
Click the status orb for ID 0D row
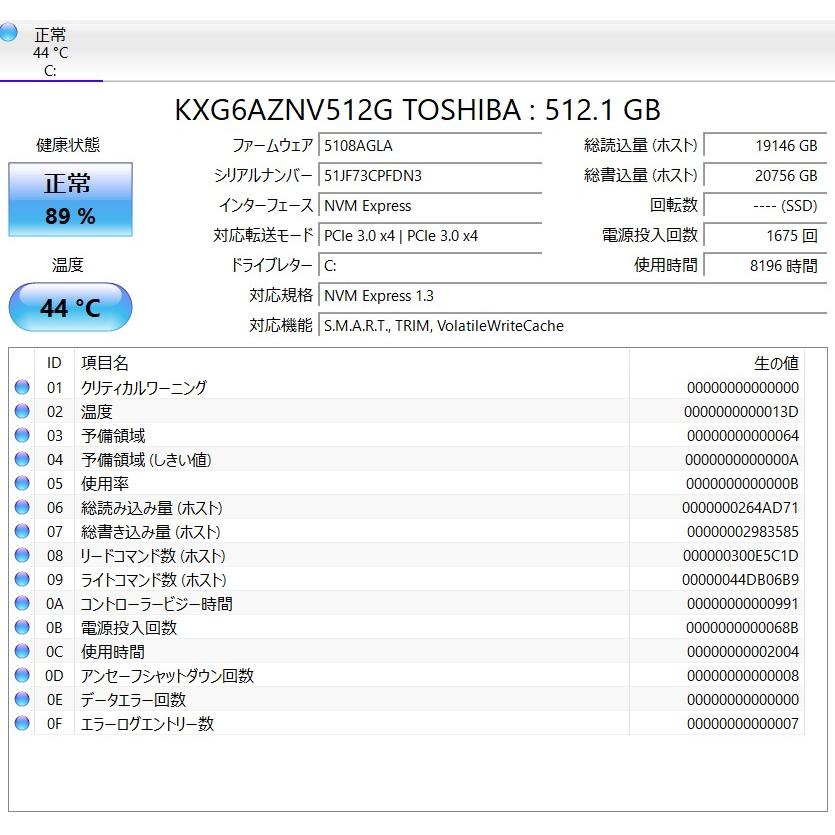click(x=22, y=675)
